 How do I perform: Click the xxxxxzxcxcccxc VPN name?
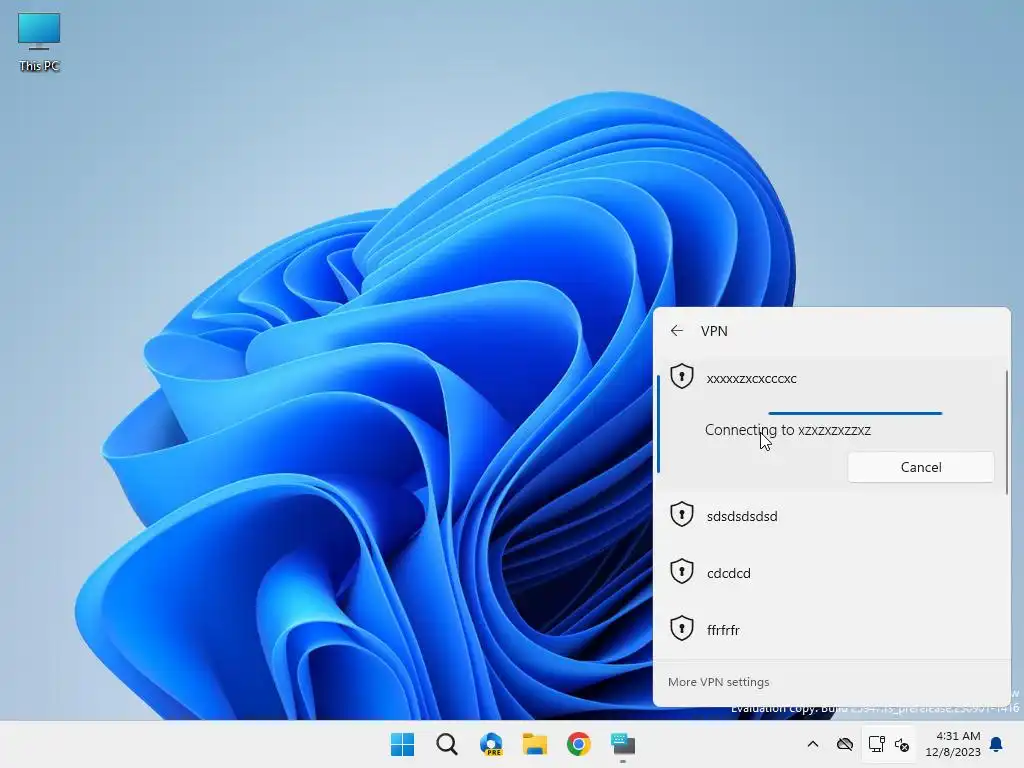click(x=752, y=379)
